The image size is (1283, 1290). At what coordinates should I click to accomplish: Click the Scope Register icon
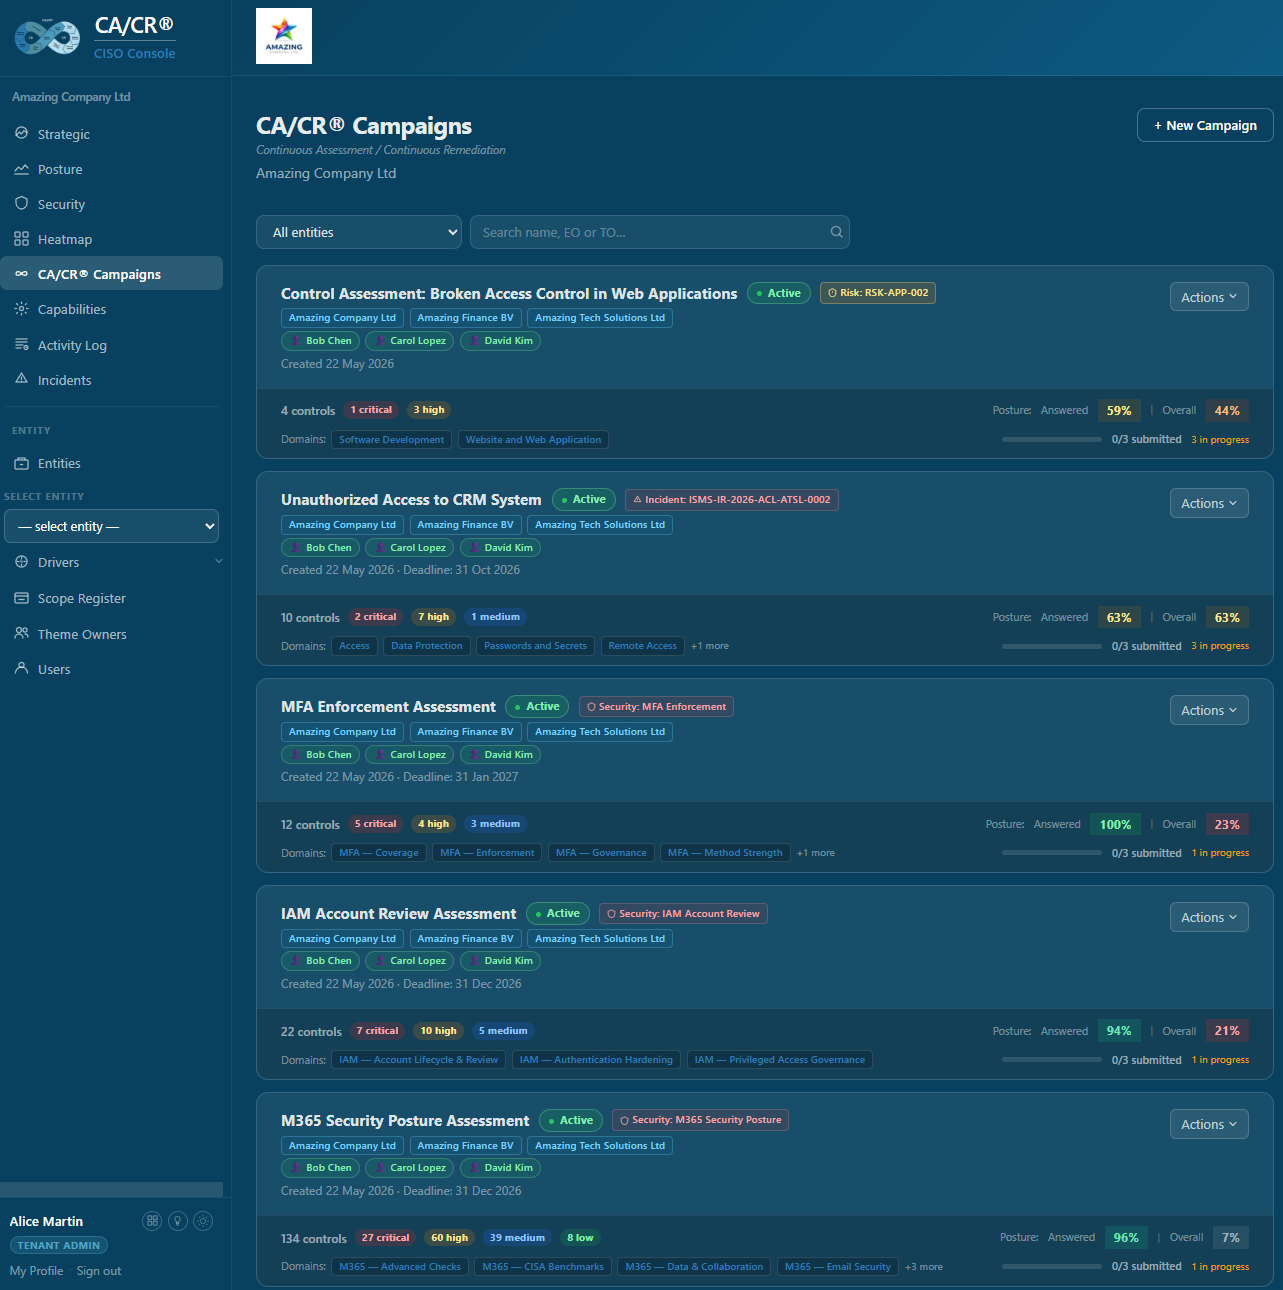(21, 598)
